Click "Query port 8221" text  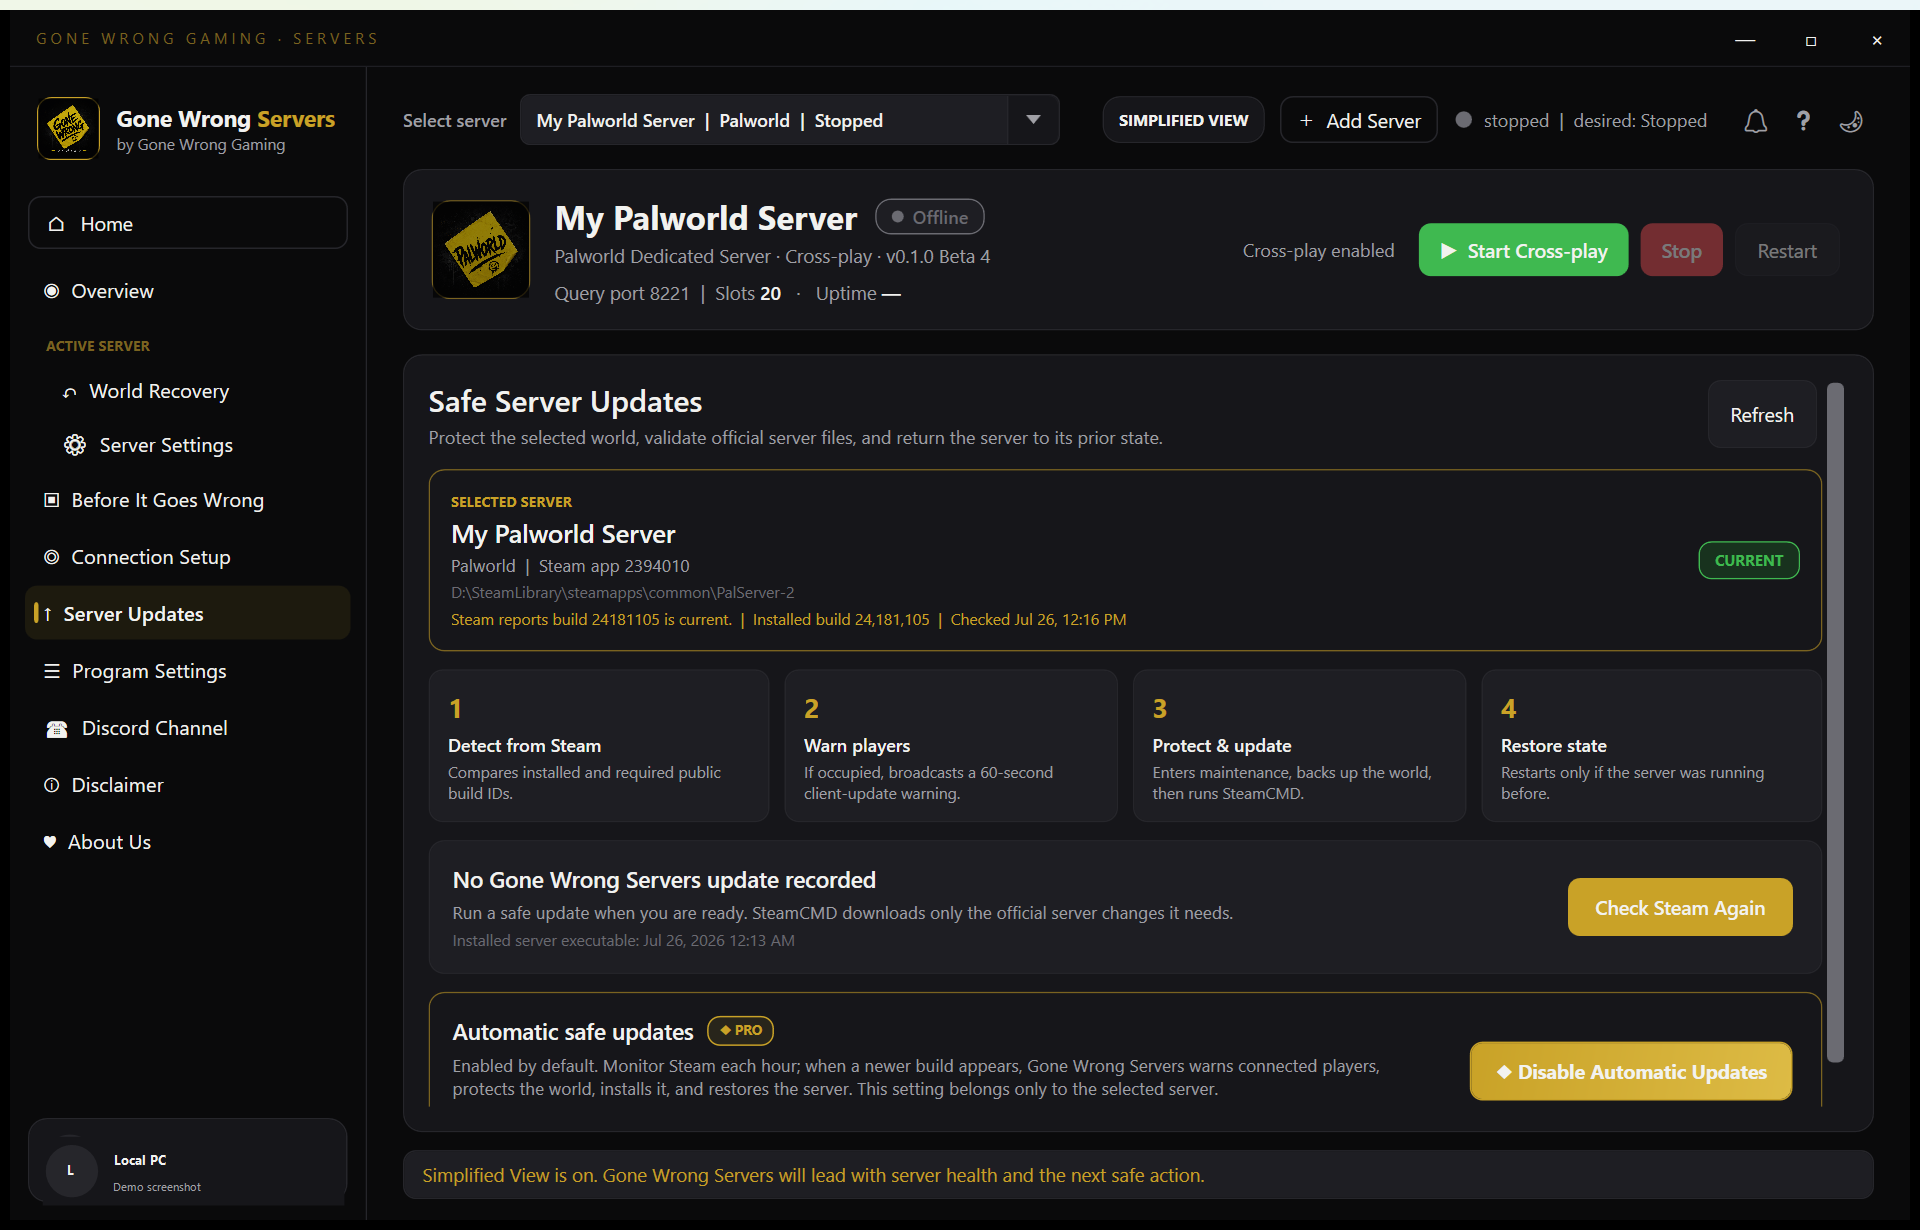point(621,293)
